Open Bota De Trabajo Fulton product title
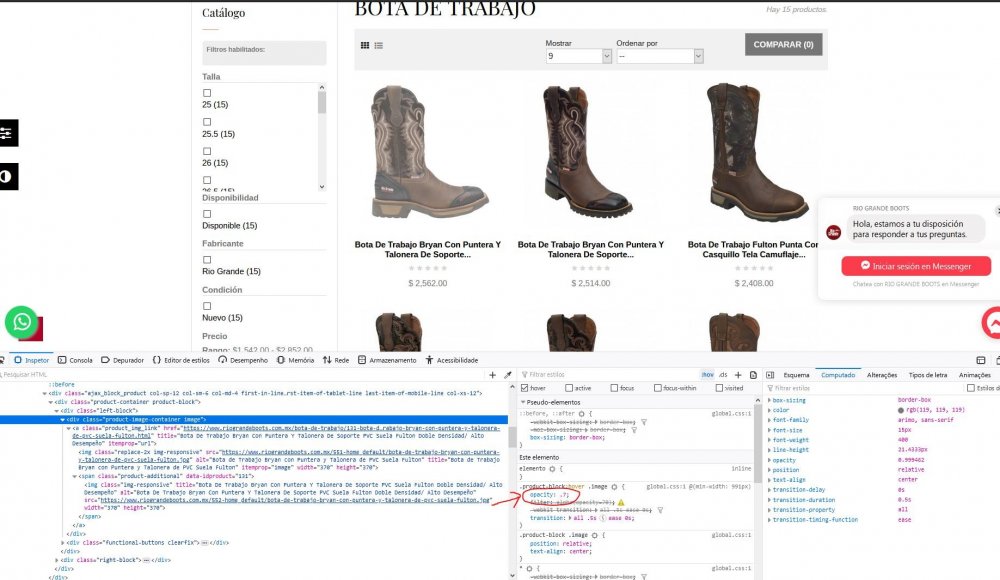Screen dimensions: 1000x580 pos(753,249)
